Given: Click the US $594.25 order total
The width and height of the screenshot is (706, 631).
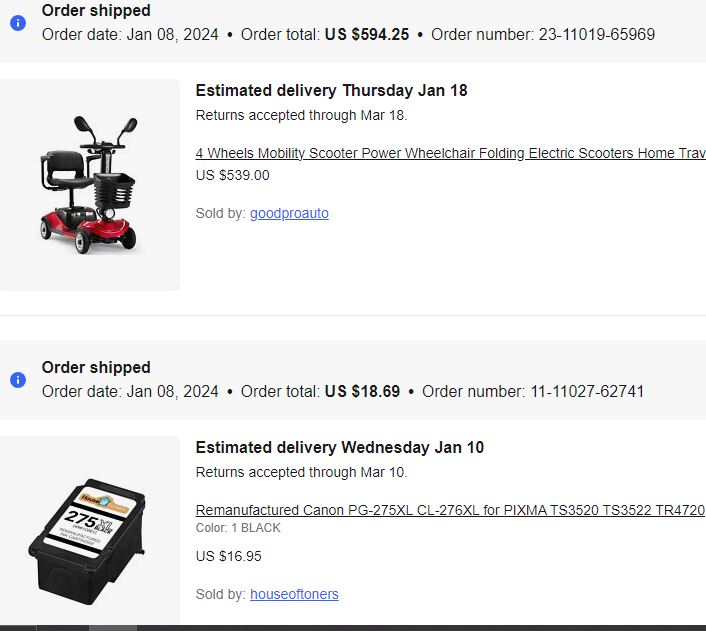Looking at the screenshot, I should (x=367, y=34).
